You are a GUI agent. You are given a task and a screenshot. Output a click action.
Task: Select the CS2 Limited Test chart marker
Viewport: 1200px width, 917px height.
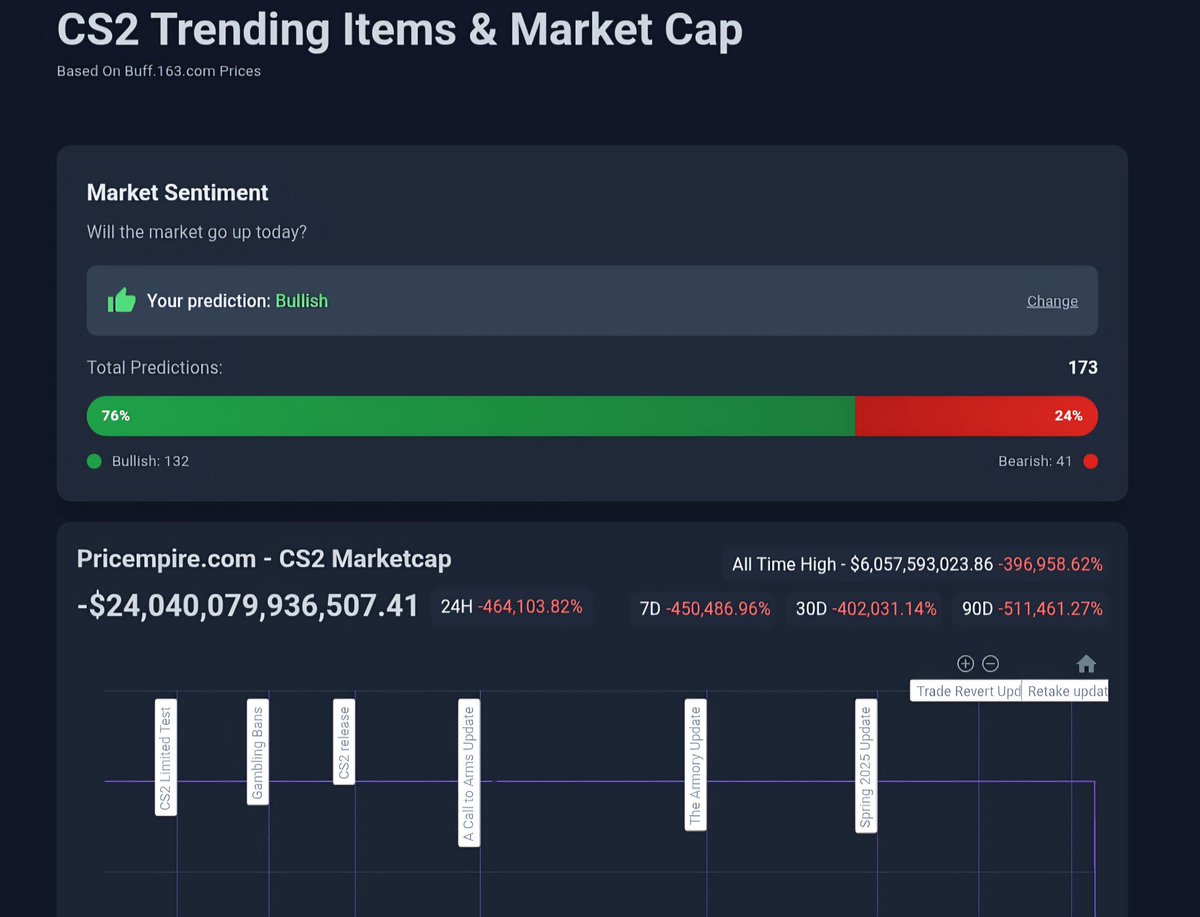tap(166, 757)
